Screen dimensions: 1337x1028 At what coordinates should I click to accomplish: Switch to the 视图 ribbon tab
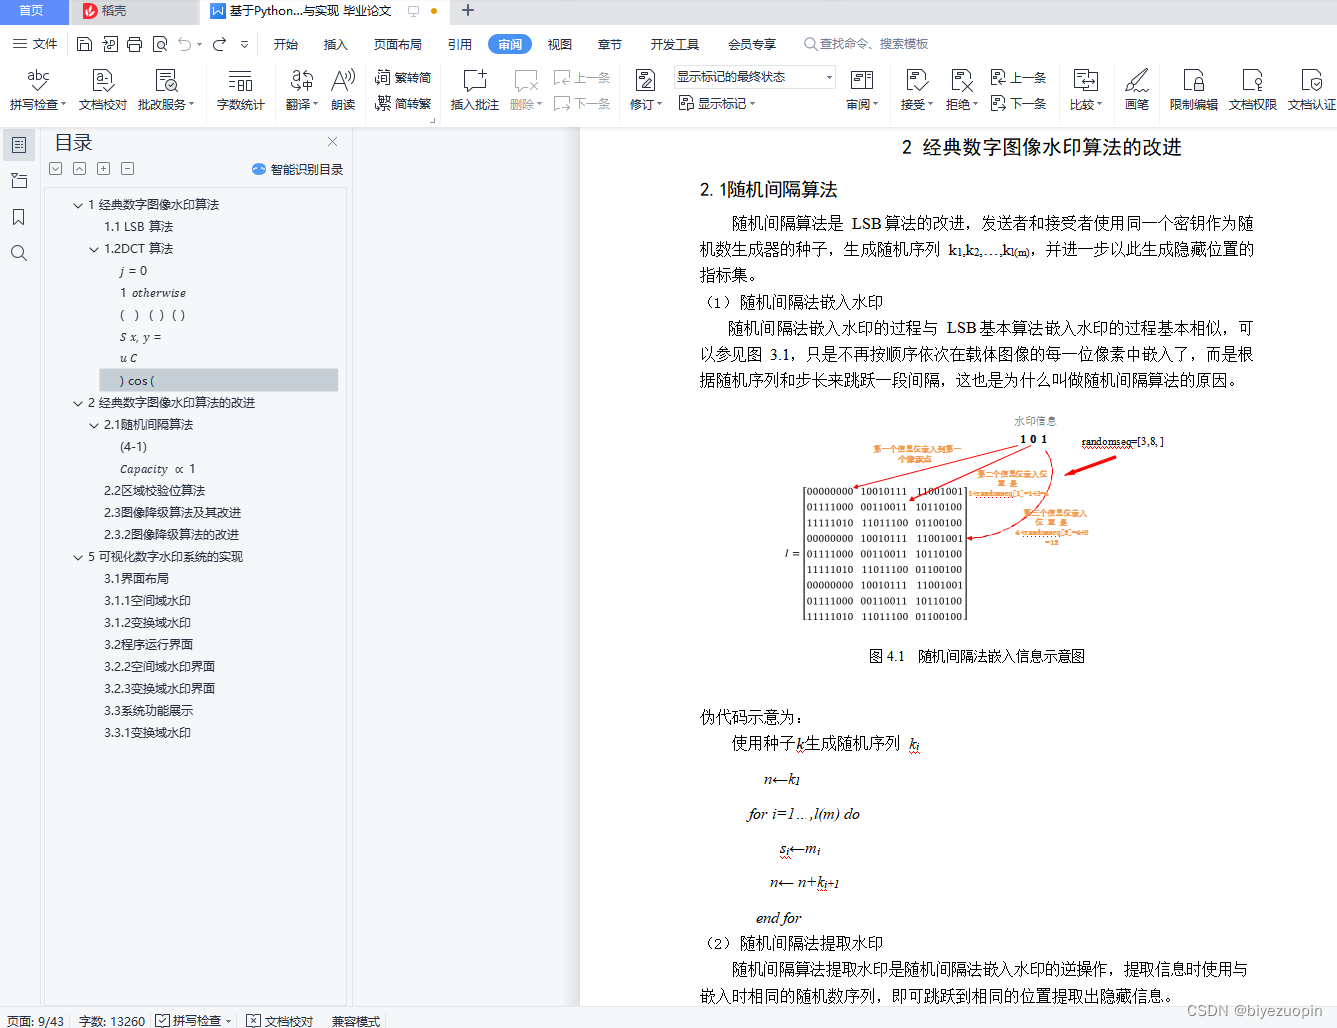[x=559, y=44]
